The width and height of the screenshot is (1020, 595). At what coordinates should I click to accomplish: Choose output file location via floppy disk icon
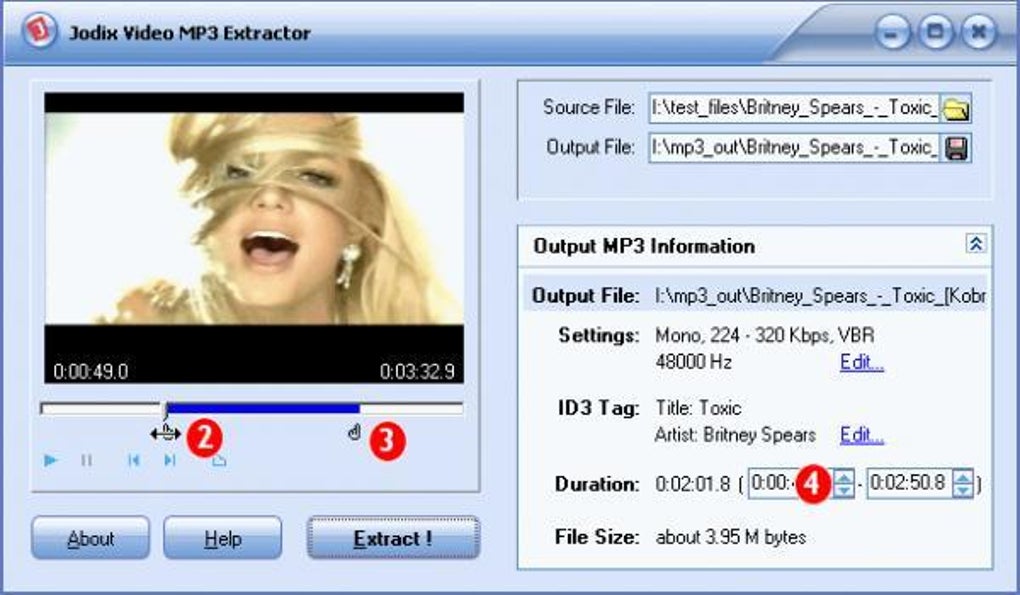[x=956, y=148]
